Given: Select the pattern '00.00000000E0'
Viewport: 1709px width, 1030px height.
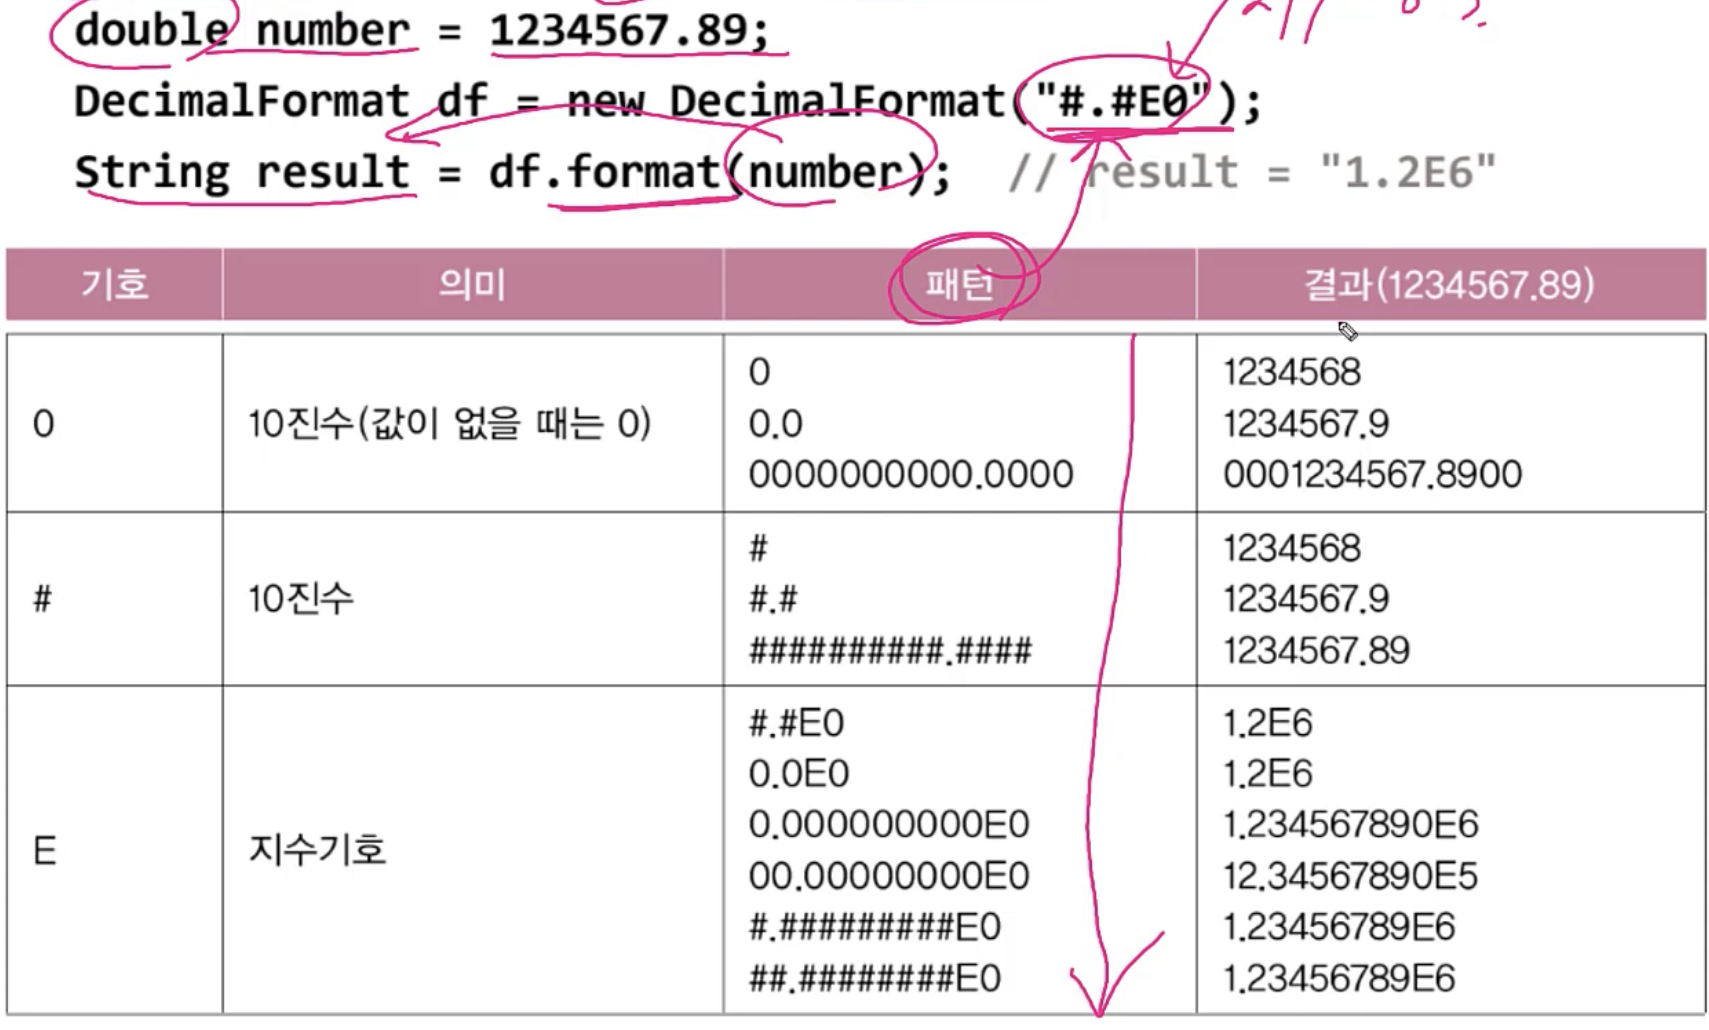Looking at the screenshot, I should [889, 877].
